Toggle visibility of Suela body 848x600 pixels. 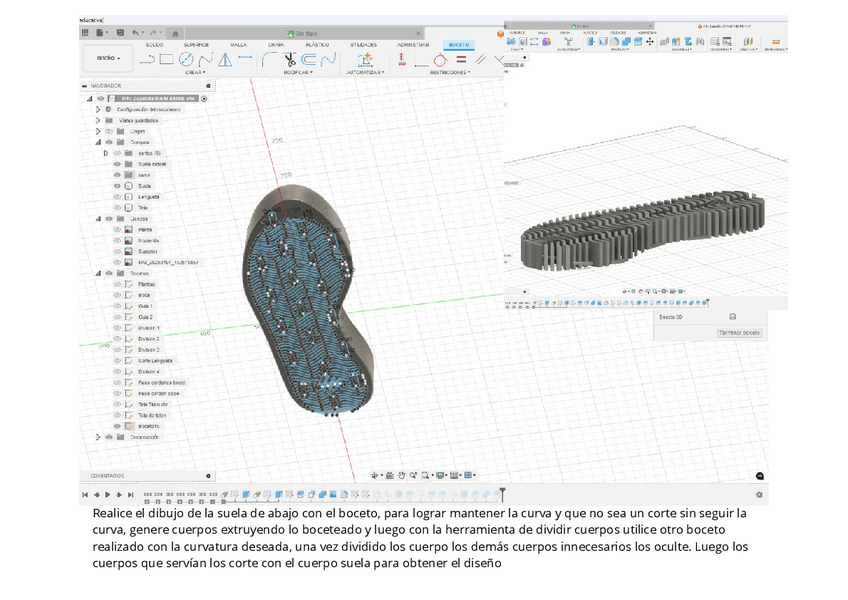tap(117, 186)
